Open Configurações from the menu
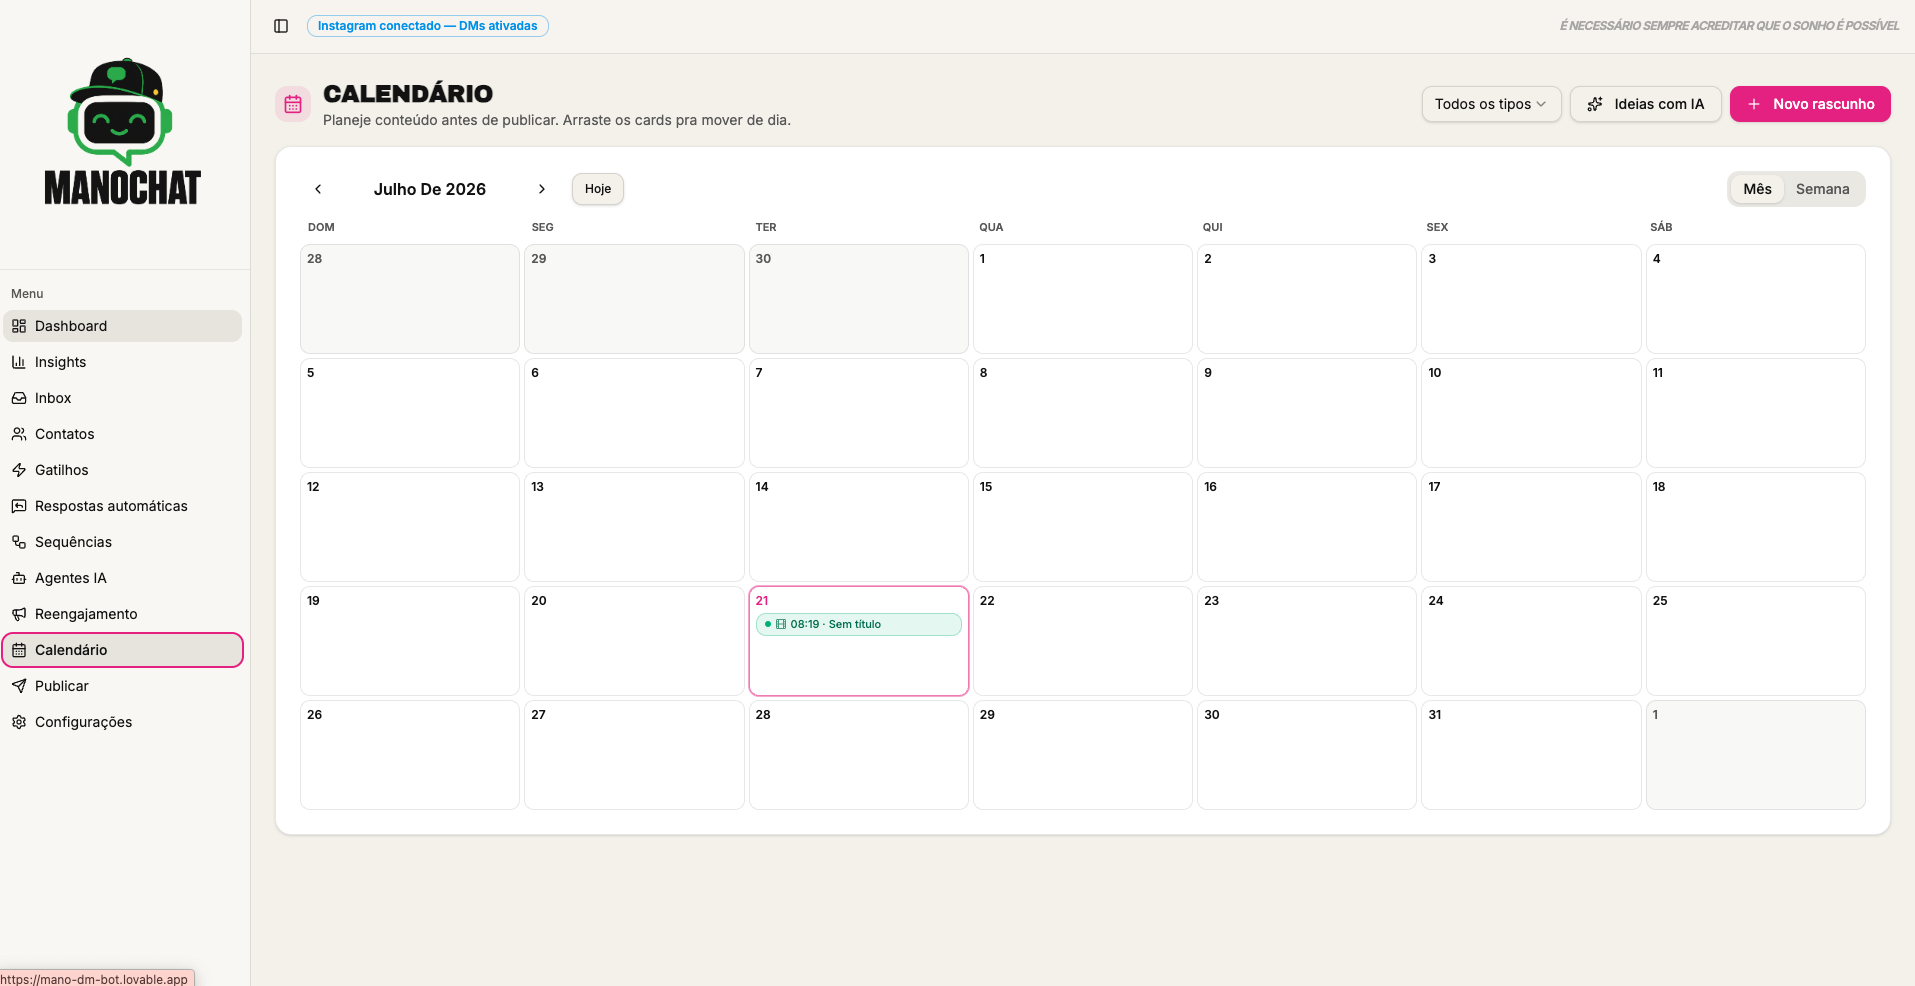This screenshot has height=986, width=1915. coord(122,722)
